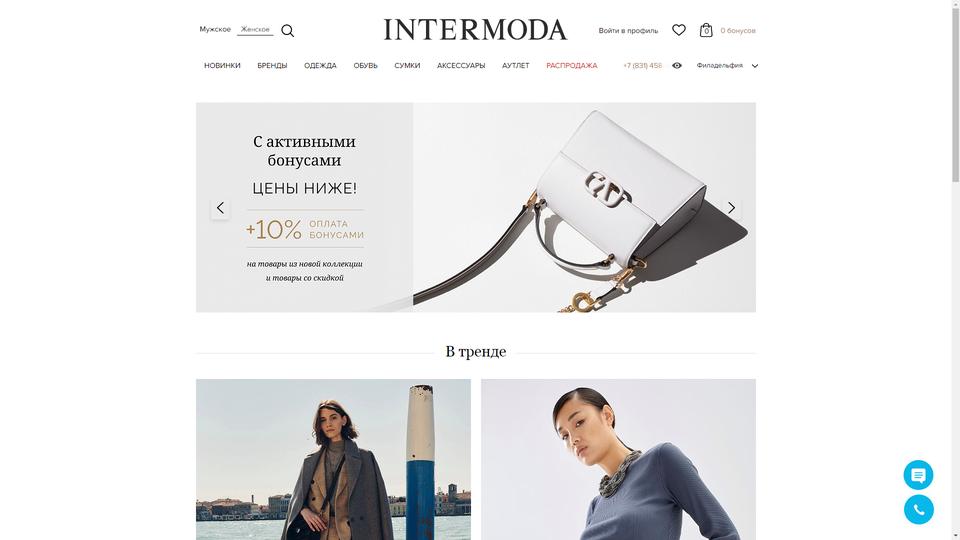The height and width of the screenshot is (540, 960).
Task: Open the РАСПРОДАЖА menu item
Action: pos(571,66)
